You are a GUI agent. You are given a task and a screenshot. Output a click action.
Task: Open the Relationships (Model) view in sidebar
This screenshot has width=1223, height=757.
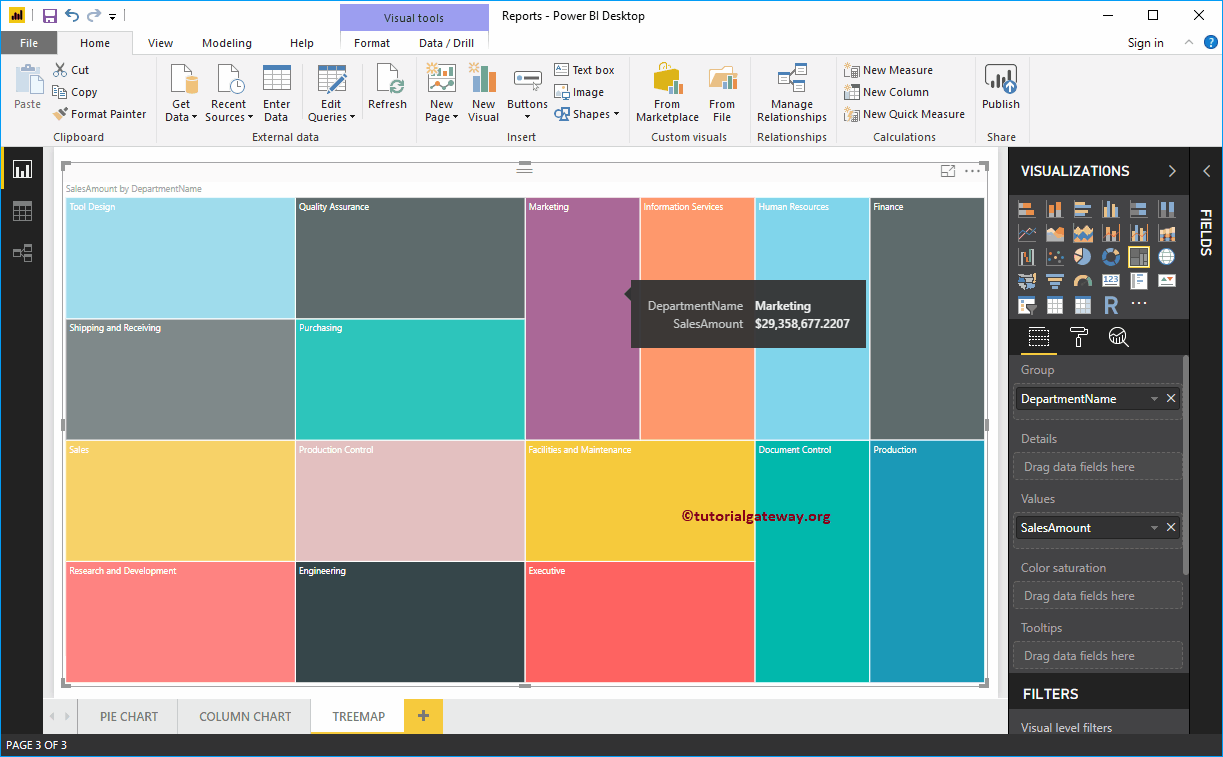22,253
